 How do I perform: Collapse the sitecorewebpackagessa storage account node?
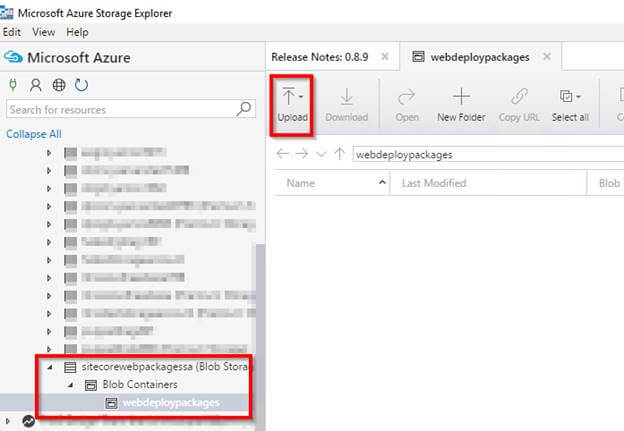click(50, 367)
